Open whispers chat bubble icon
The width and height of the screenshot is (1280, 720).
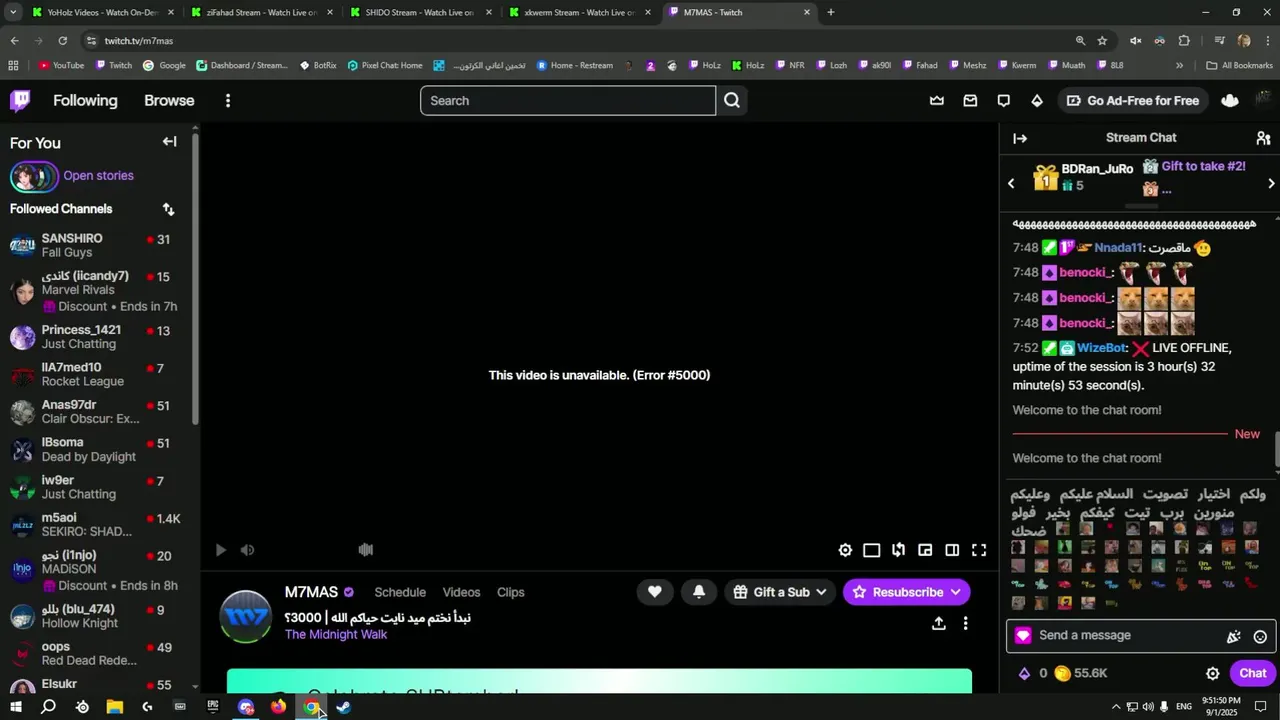pyautogui.click(x=1003, y=100)
